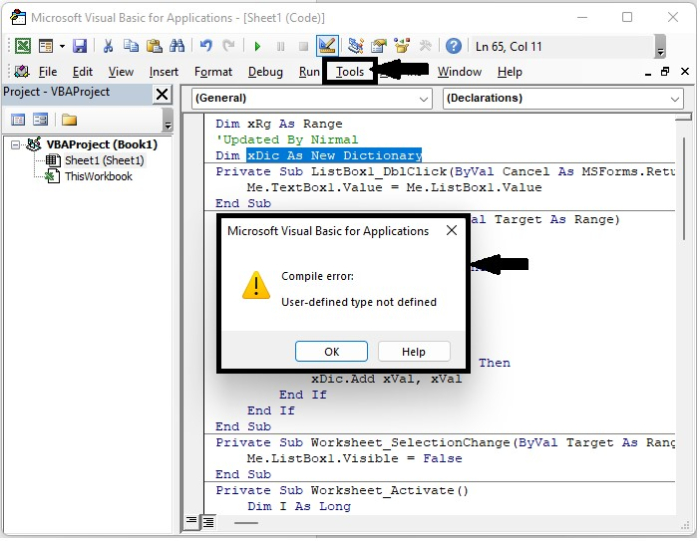
Task: Click the 'Me.ListBox1.Visible = False' line
Action: point(354,458)
